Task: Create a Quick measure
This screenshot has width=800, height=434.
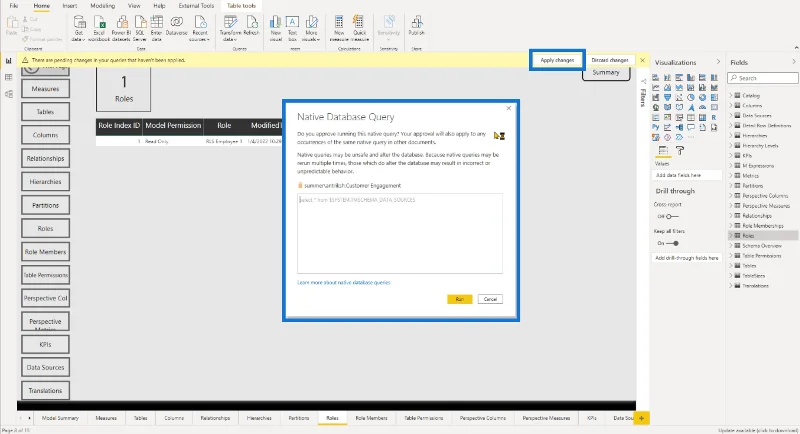Action: click(359, 28)
